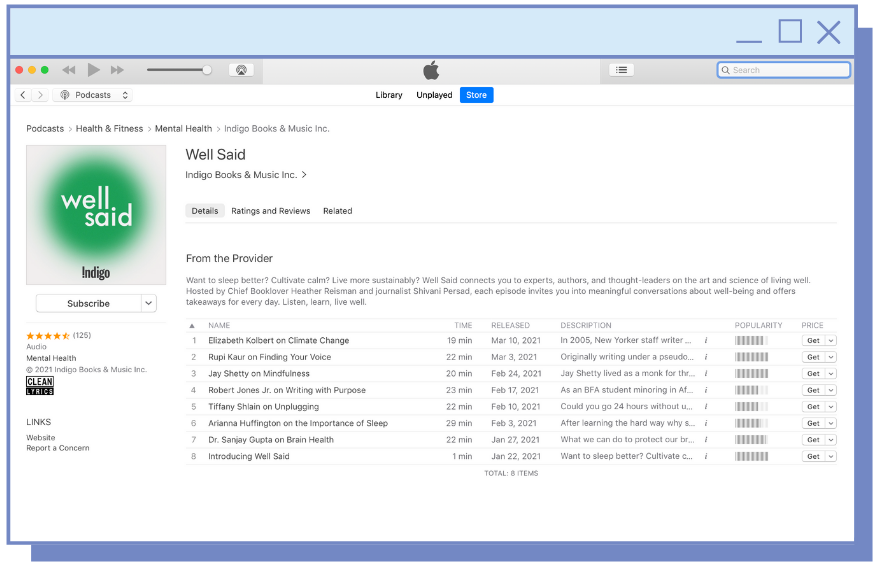880x573 pixels.
Task: Expand Get options for Tiffany Shlain episode
Action: point(831,407)
